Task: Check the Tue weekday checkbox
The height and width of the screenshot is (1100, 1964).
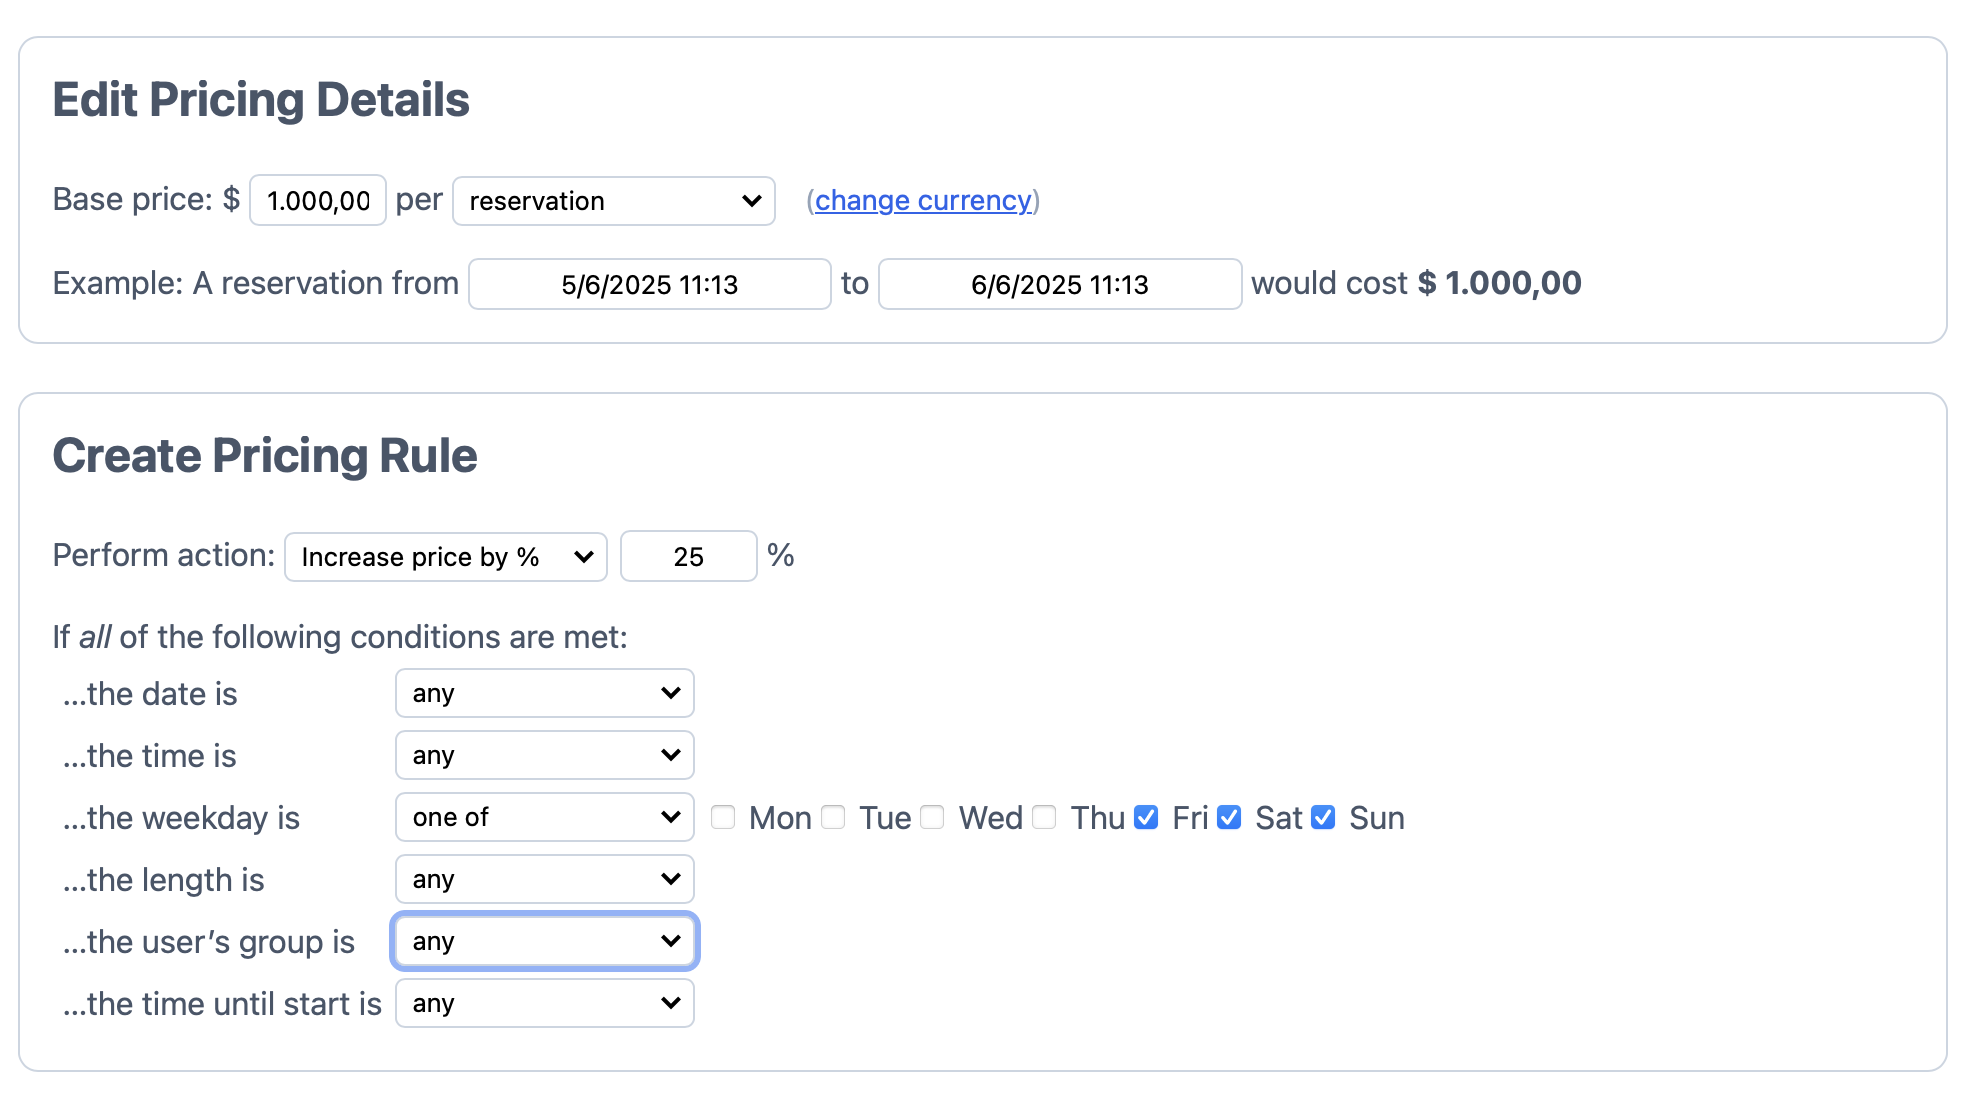Action: (x=833, y=818)
